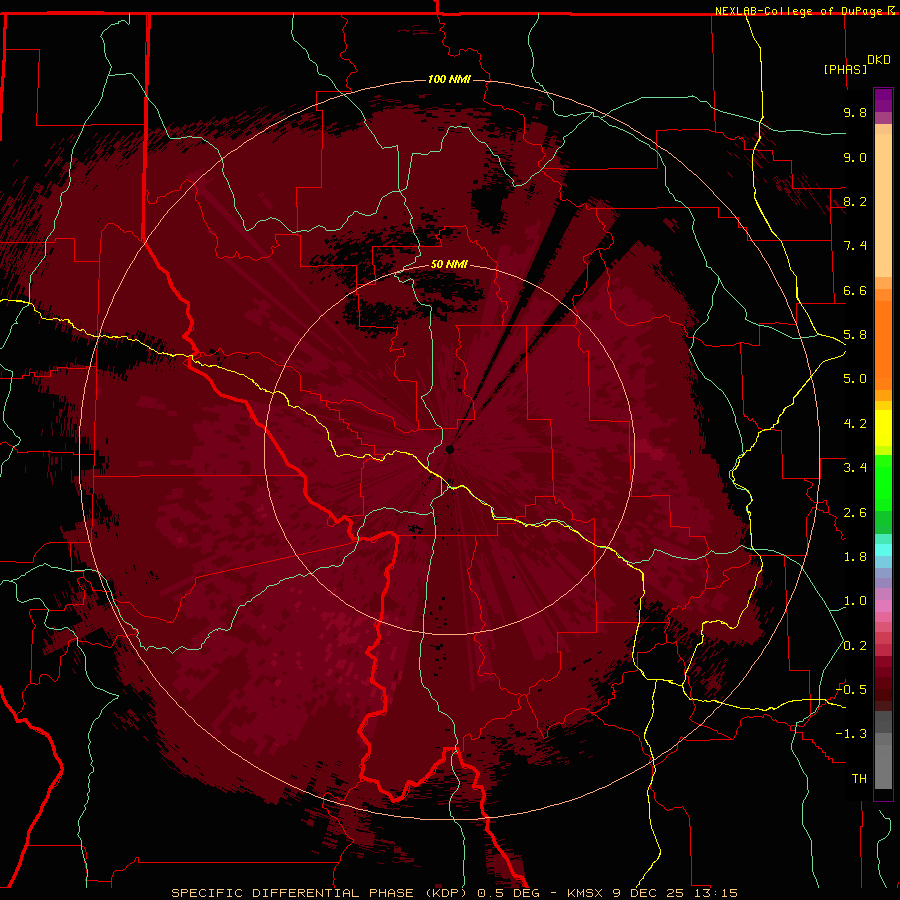The height and width of the screenshot is (900, 900).
Task: Click the 2.6 value on color scale
Action: pyautogui.click(x=855, y=513)
